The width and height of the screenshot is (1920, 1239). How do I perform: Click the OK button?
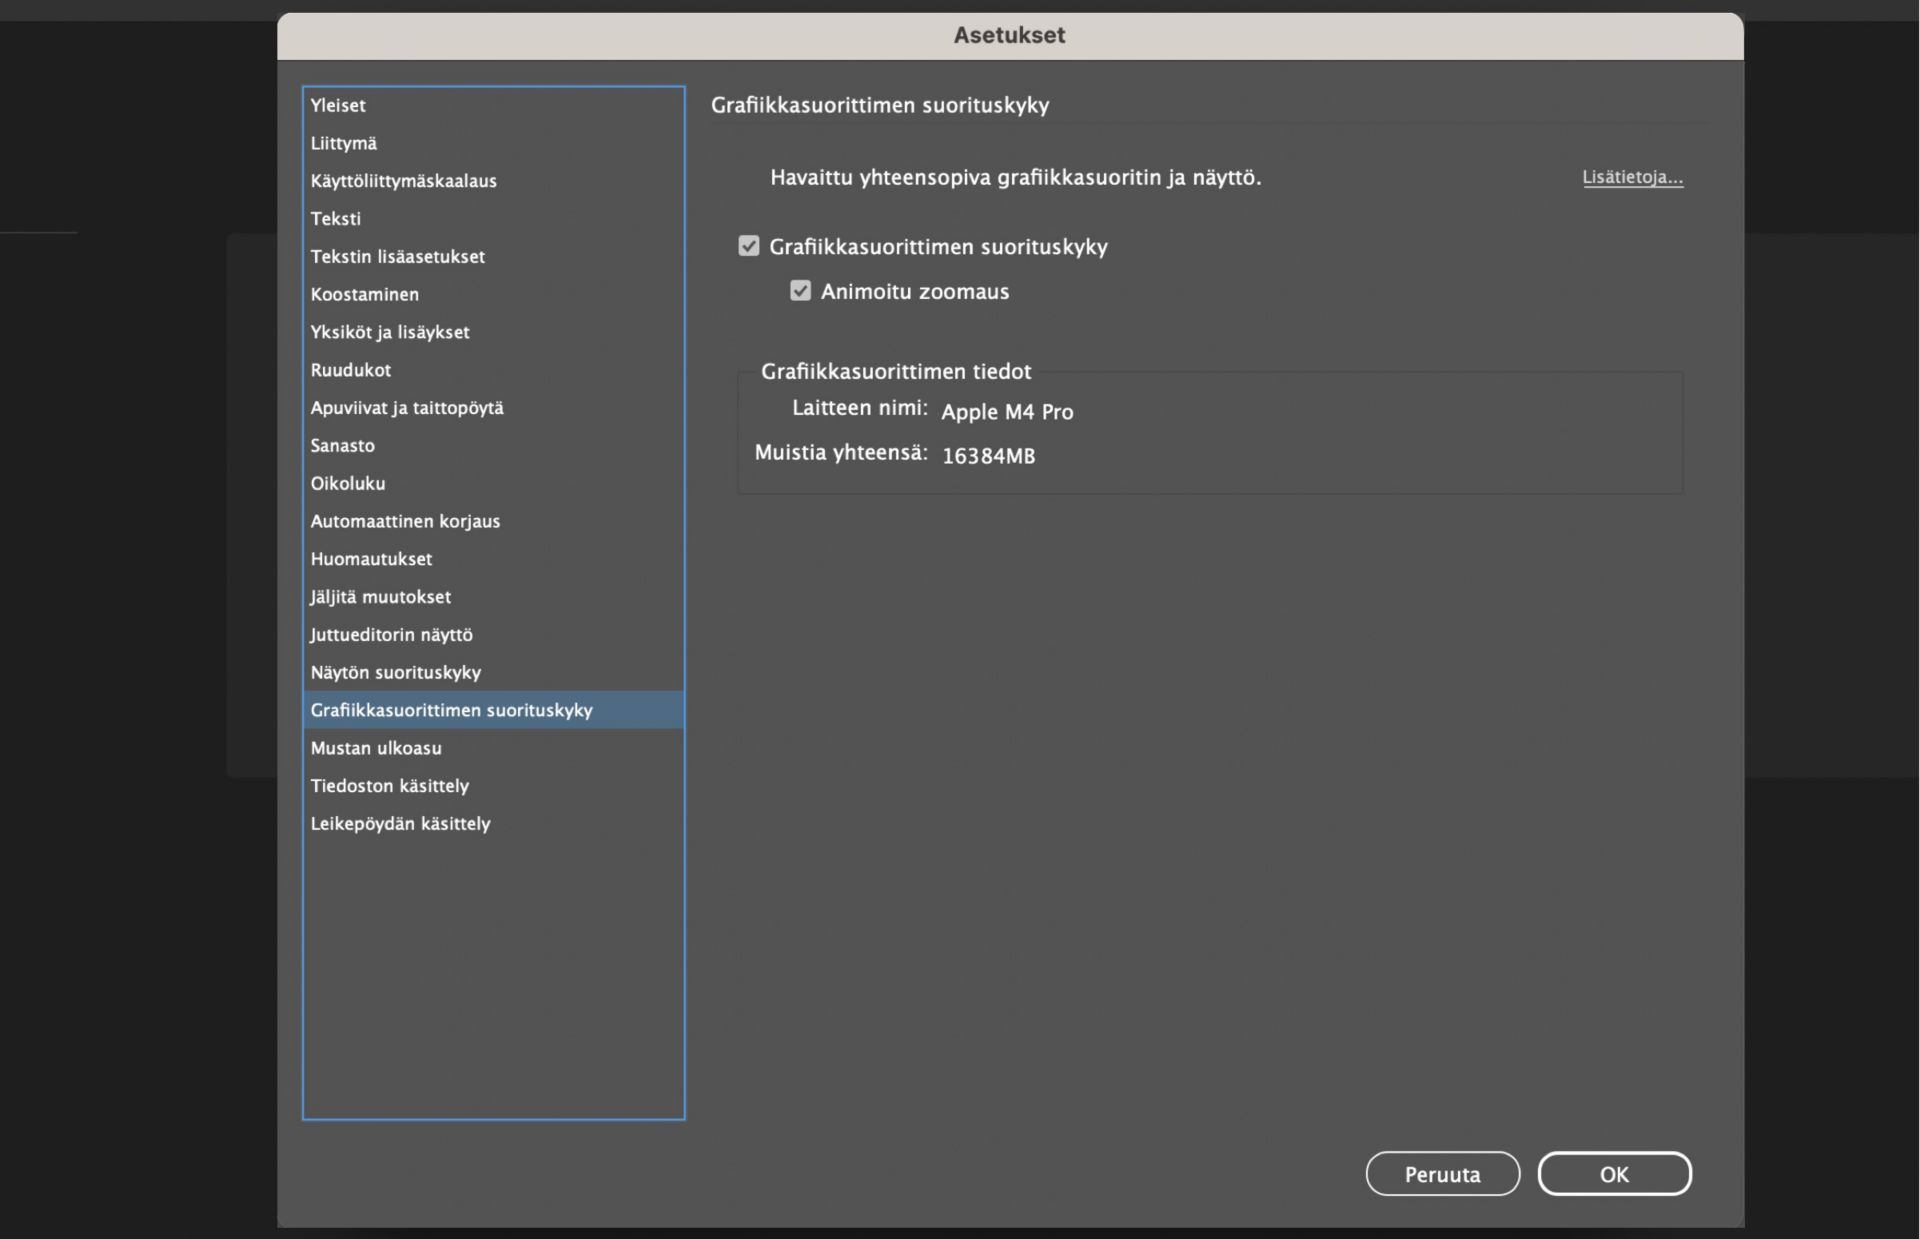(1614, 1174)
